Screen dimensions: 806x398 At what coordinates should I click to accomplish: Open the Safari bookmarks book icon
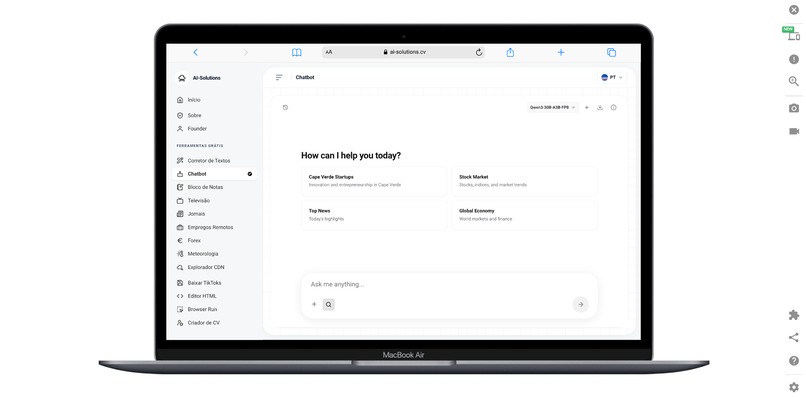click(x=297, y=52)
